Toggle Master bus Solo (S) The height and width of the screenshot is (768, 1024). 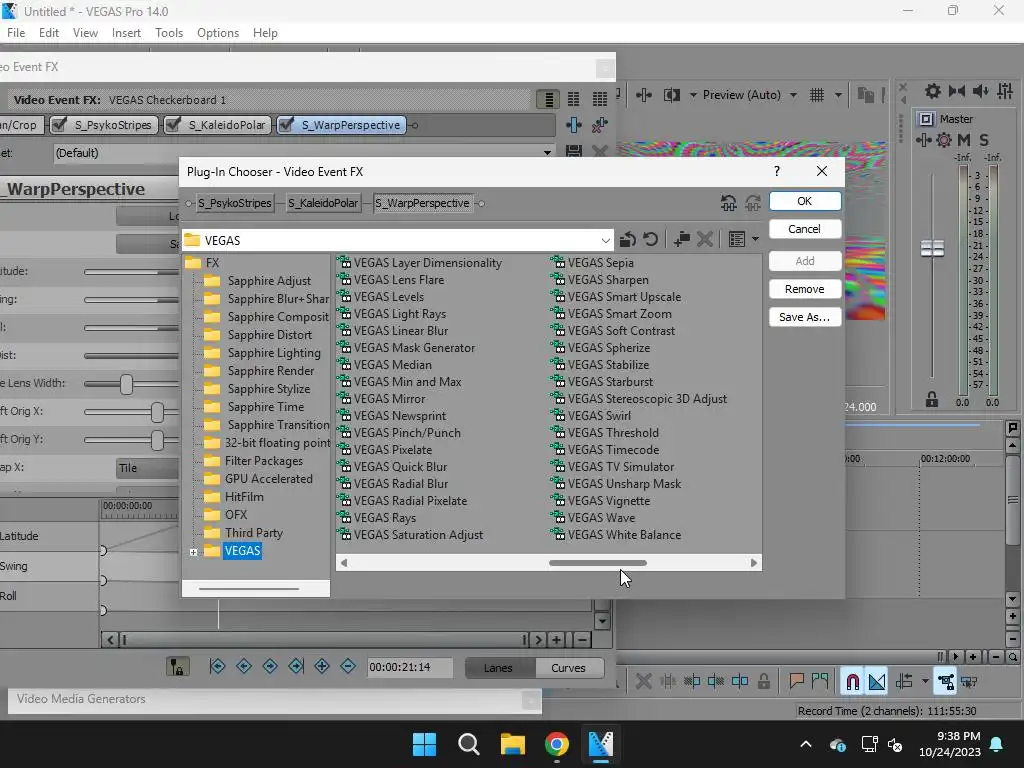pyautogui.click(x=984, y=140)
